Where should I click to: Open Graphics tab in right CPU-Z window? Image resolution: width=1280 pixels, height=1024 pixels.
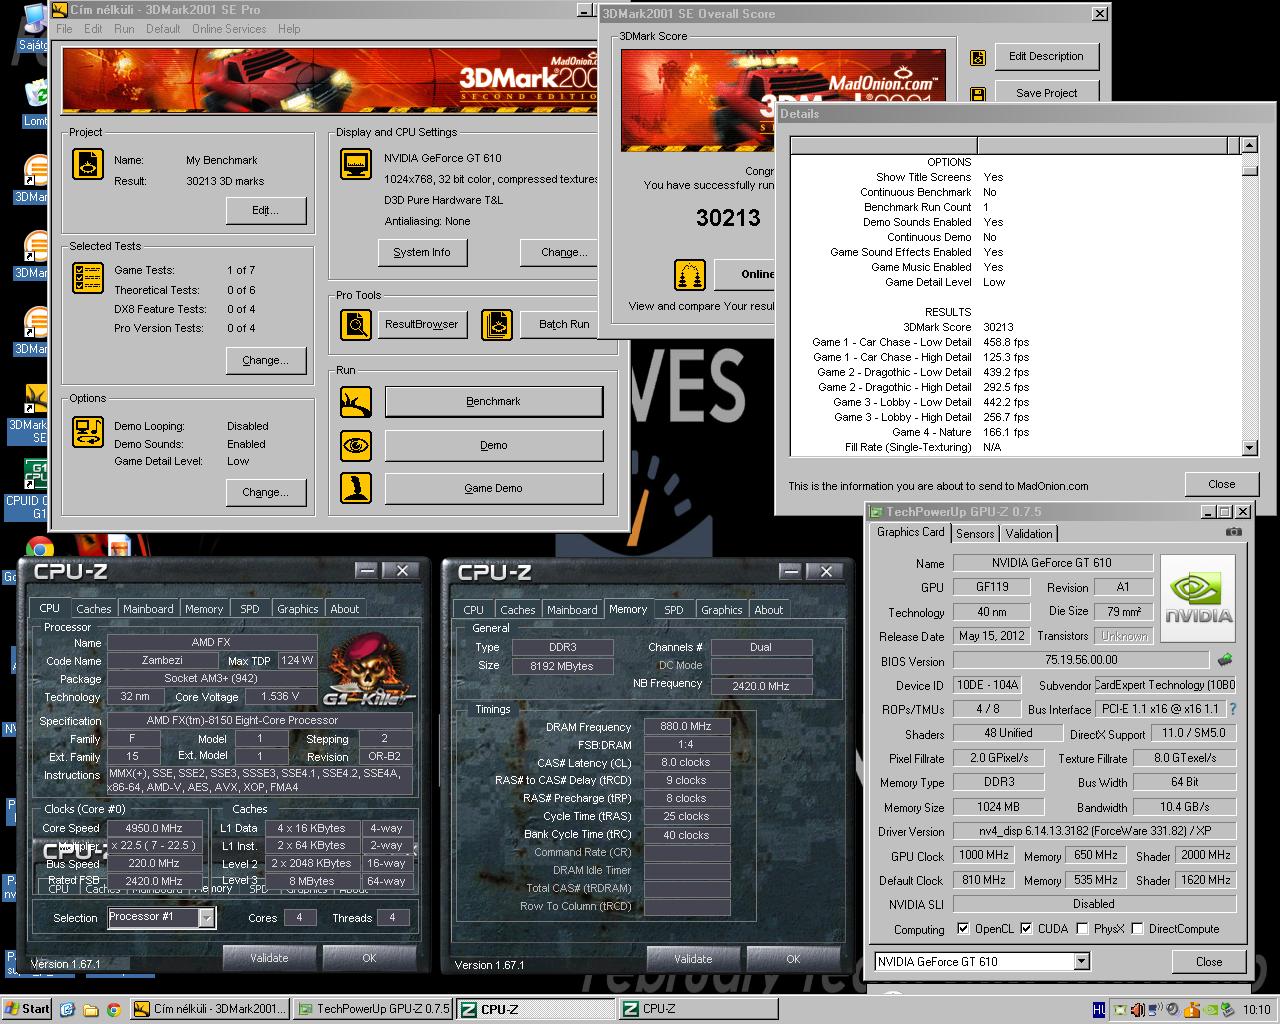(722, 610)
